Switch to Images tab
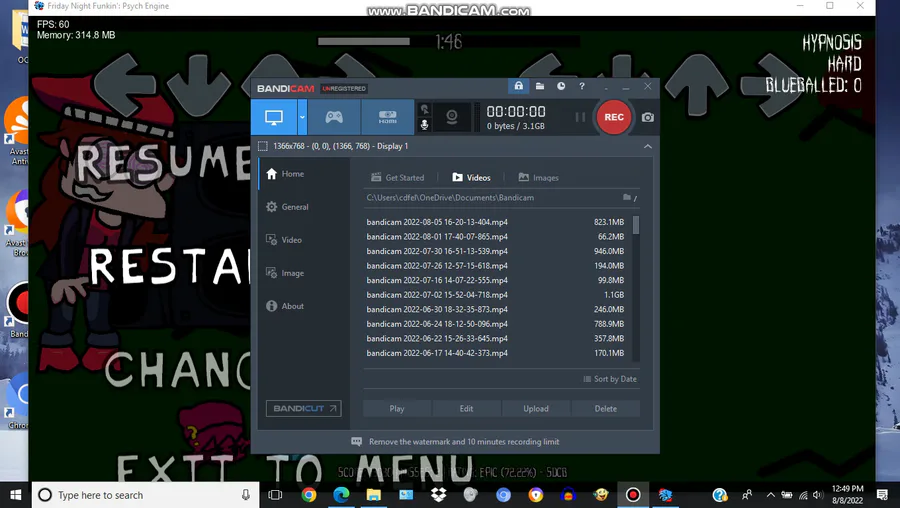 (538, 178)
